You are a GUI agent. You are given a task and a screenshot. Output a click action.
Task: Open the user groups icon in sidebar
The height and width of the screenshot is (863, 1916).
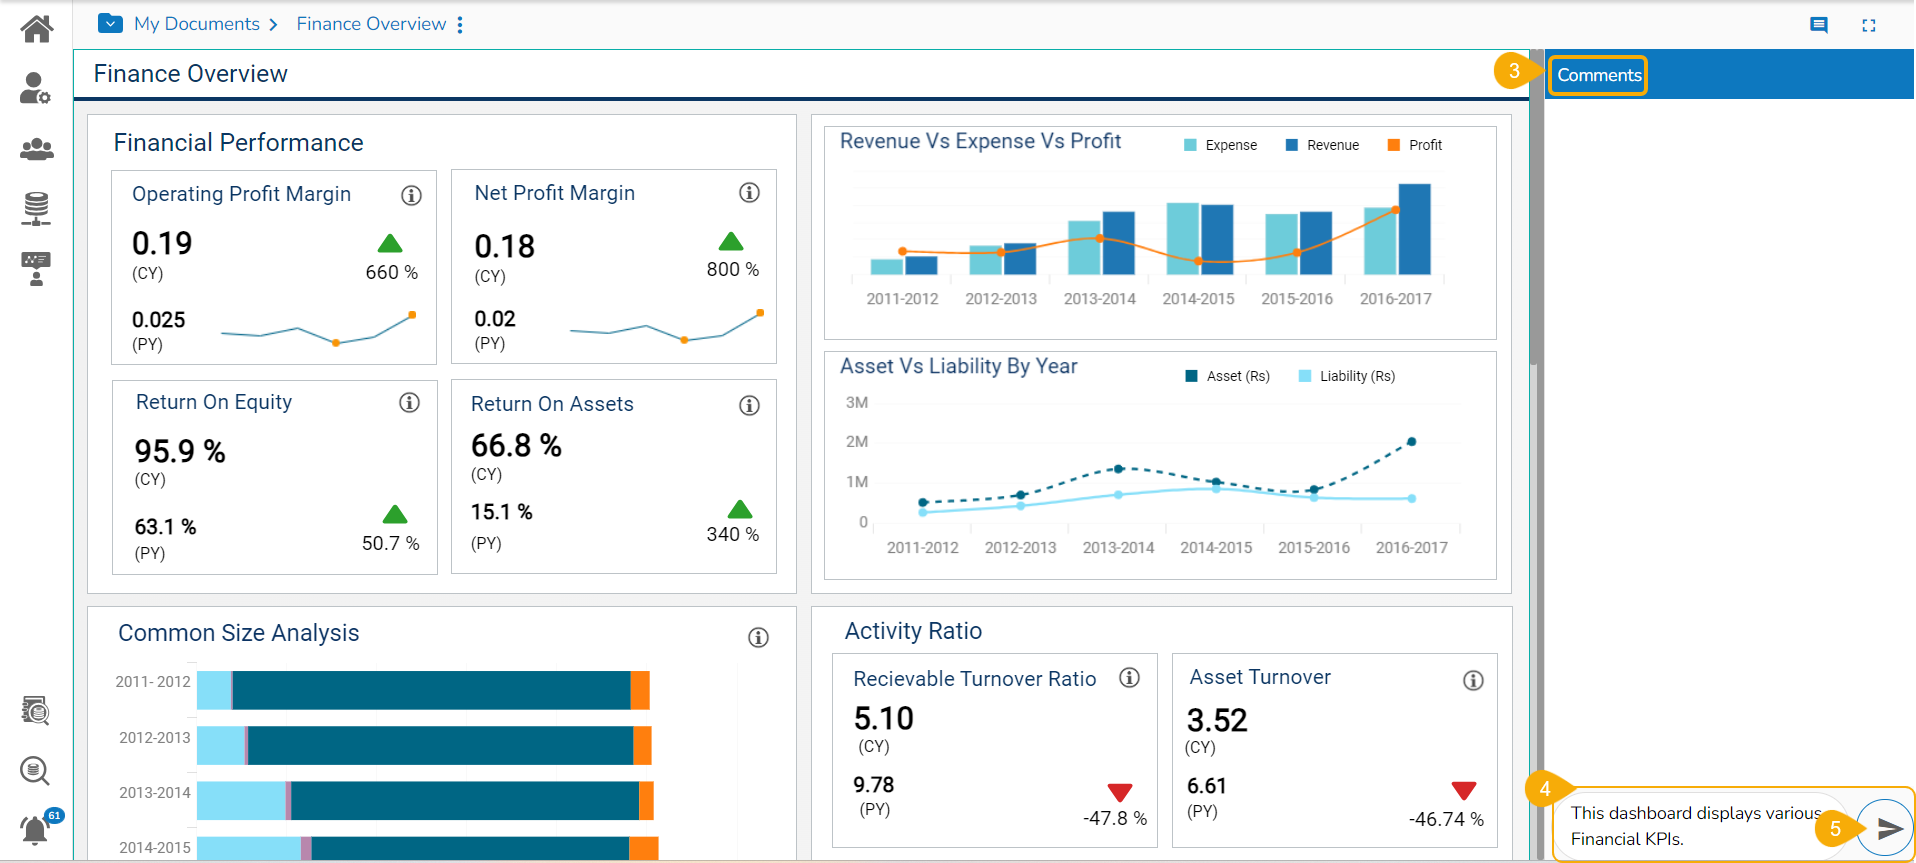[x=37, y=149]
